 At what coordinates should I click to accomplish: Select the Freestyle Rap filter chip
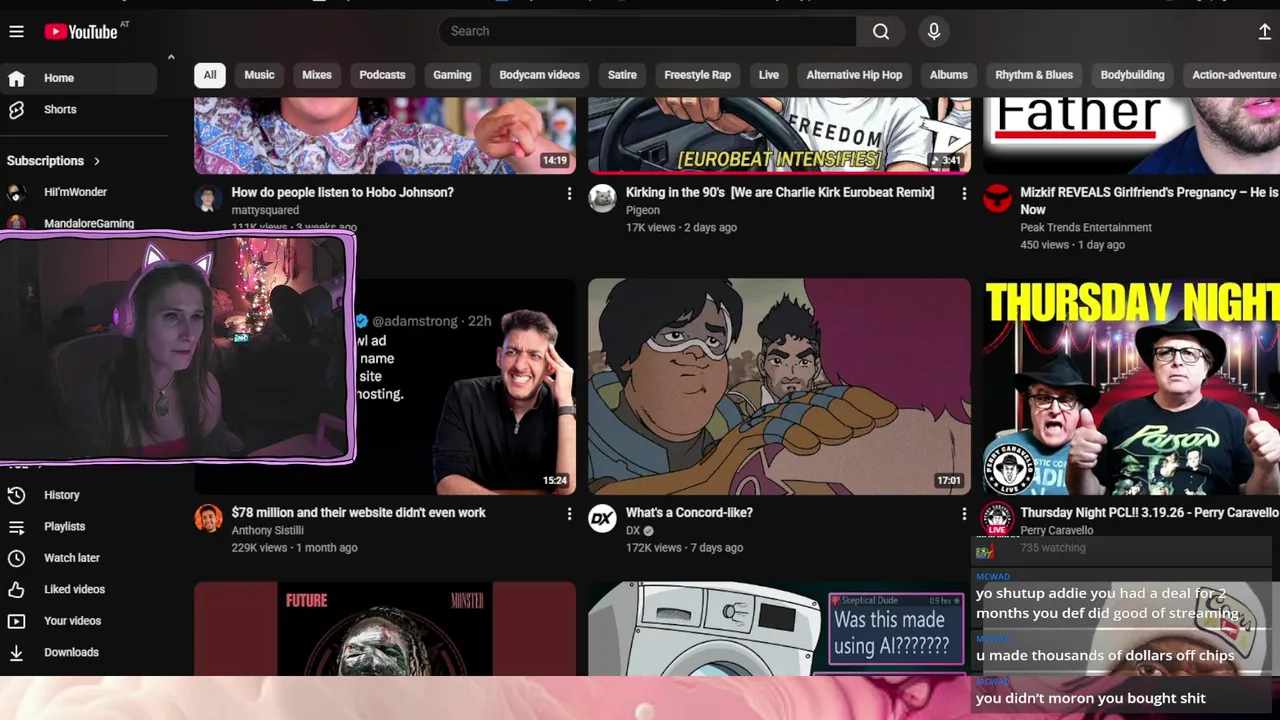point(697,75)
